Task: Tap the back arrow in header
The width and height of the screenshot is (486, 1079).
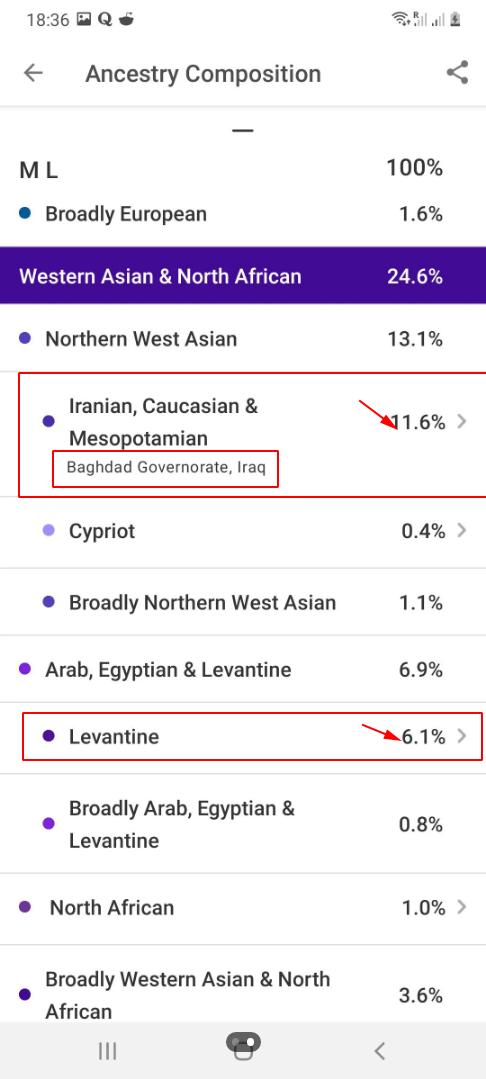Action: coord(33,73)
